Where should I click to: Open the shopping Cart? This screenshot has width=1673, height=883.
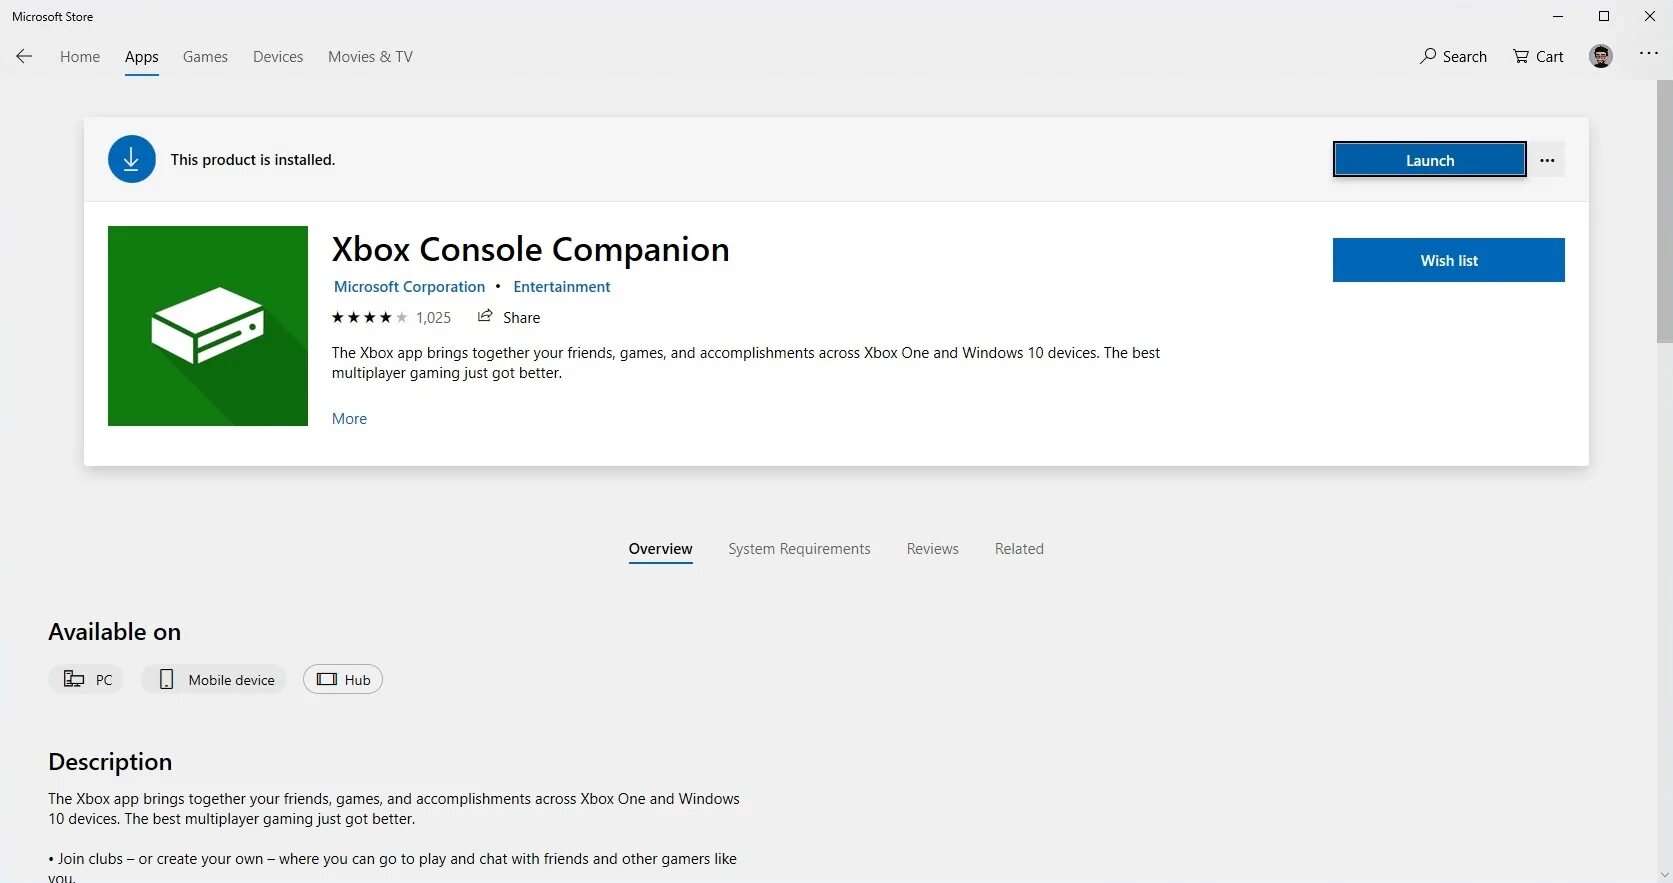click(1538, 56)
